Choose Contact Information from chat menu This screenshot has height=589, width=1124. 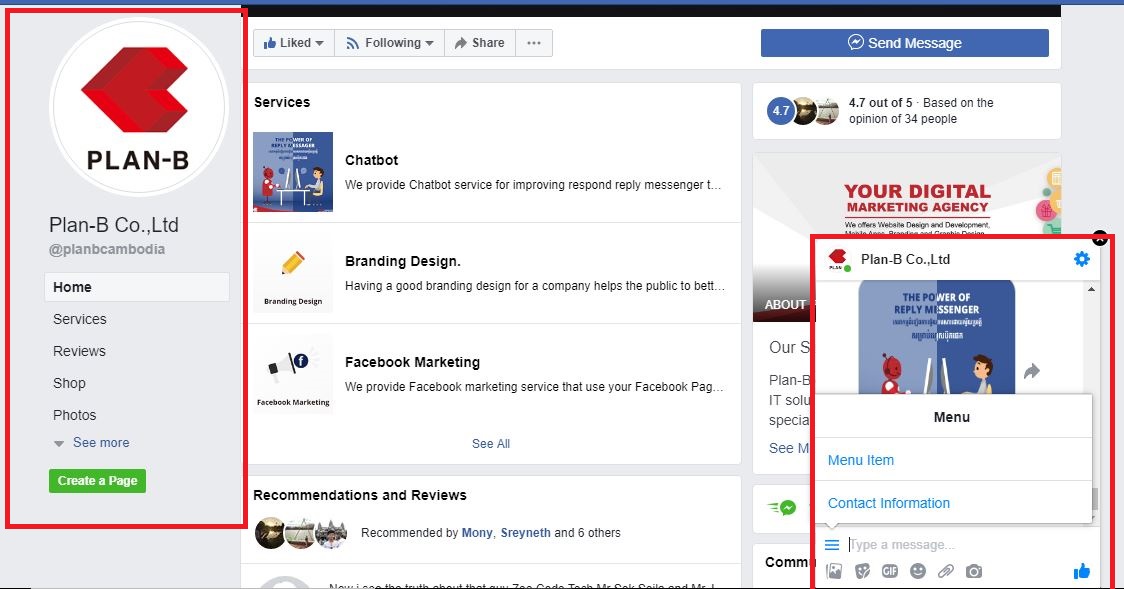[x=889, y=503]
